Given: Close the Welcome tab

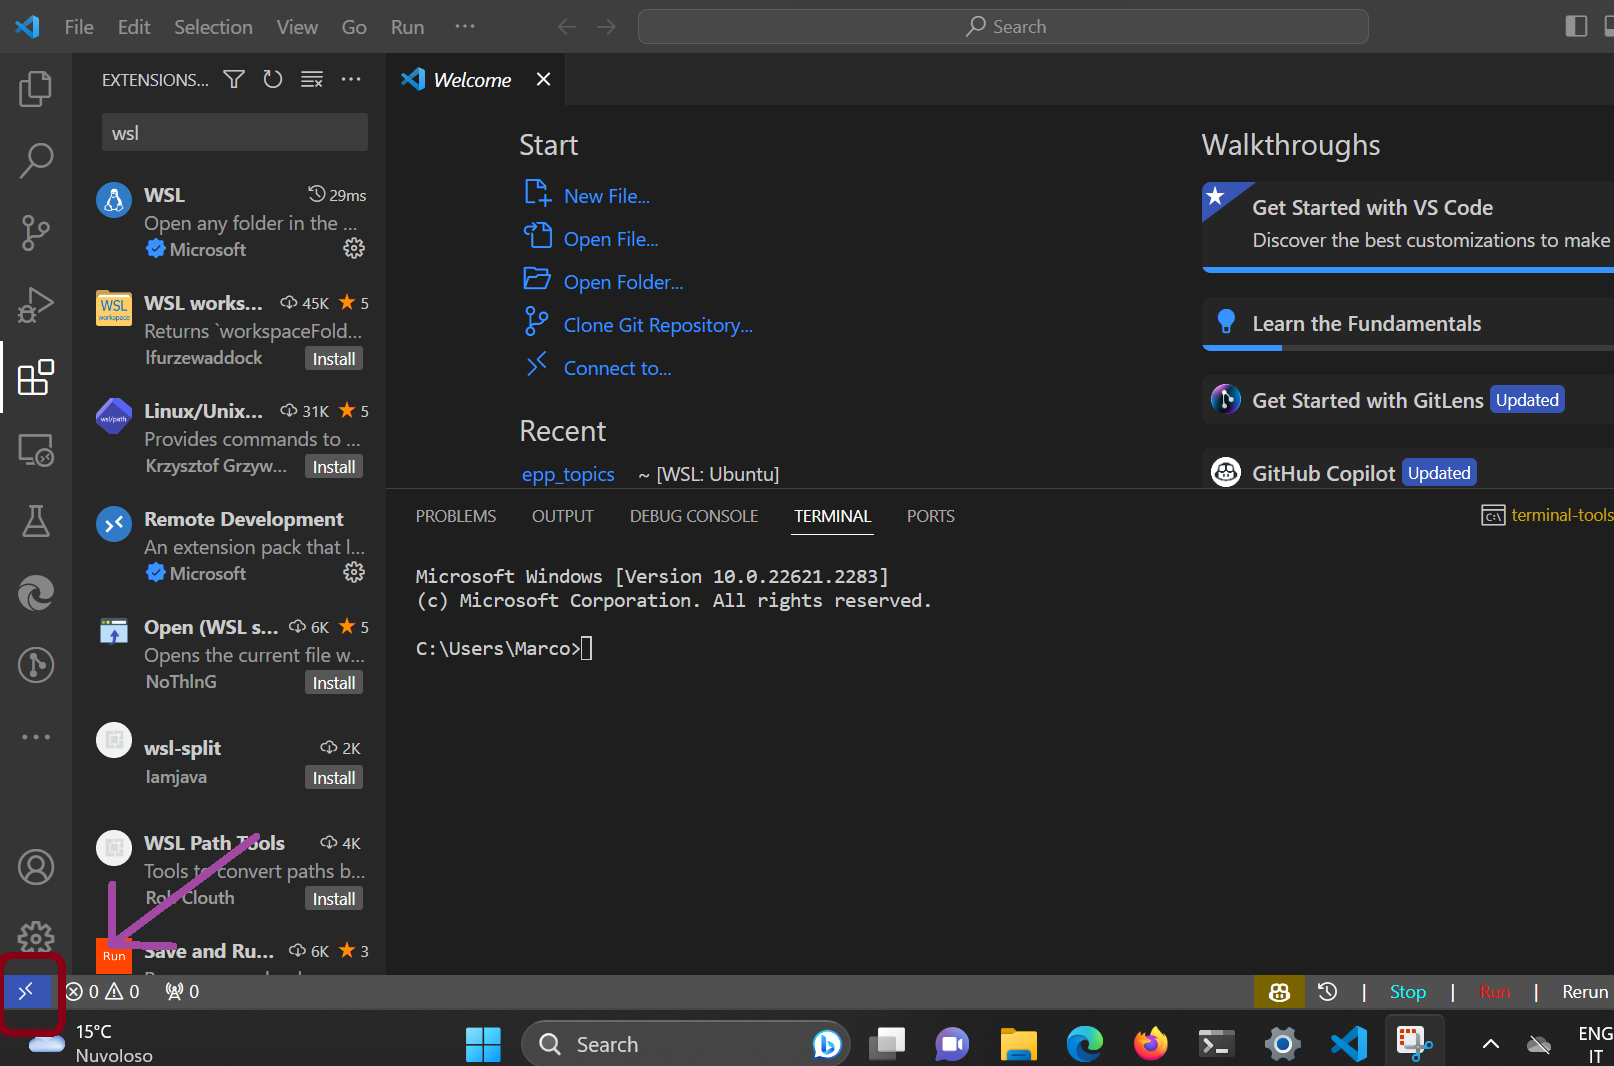Looking at the screenshot, I should (543, 79).
